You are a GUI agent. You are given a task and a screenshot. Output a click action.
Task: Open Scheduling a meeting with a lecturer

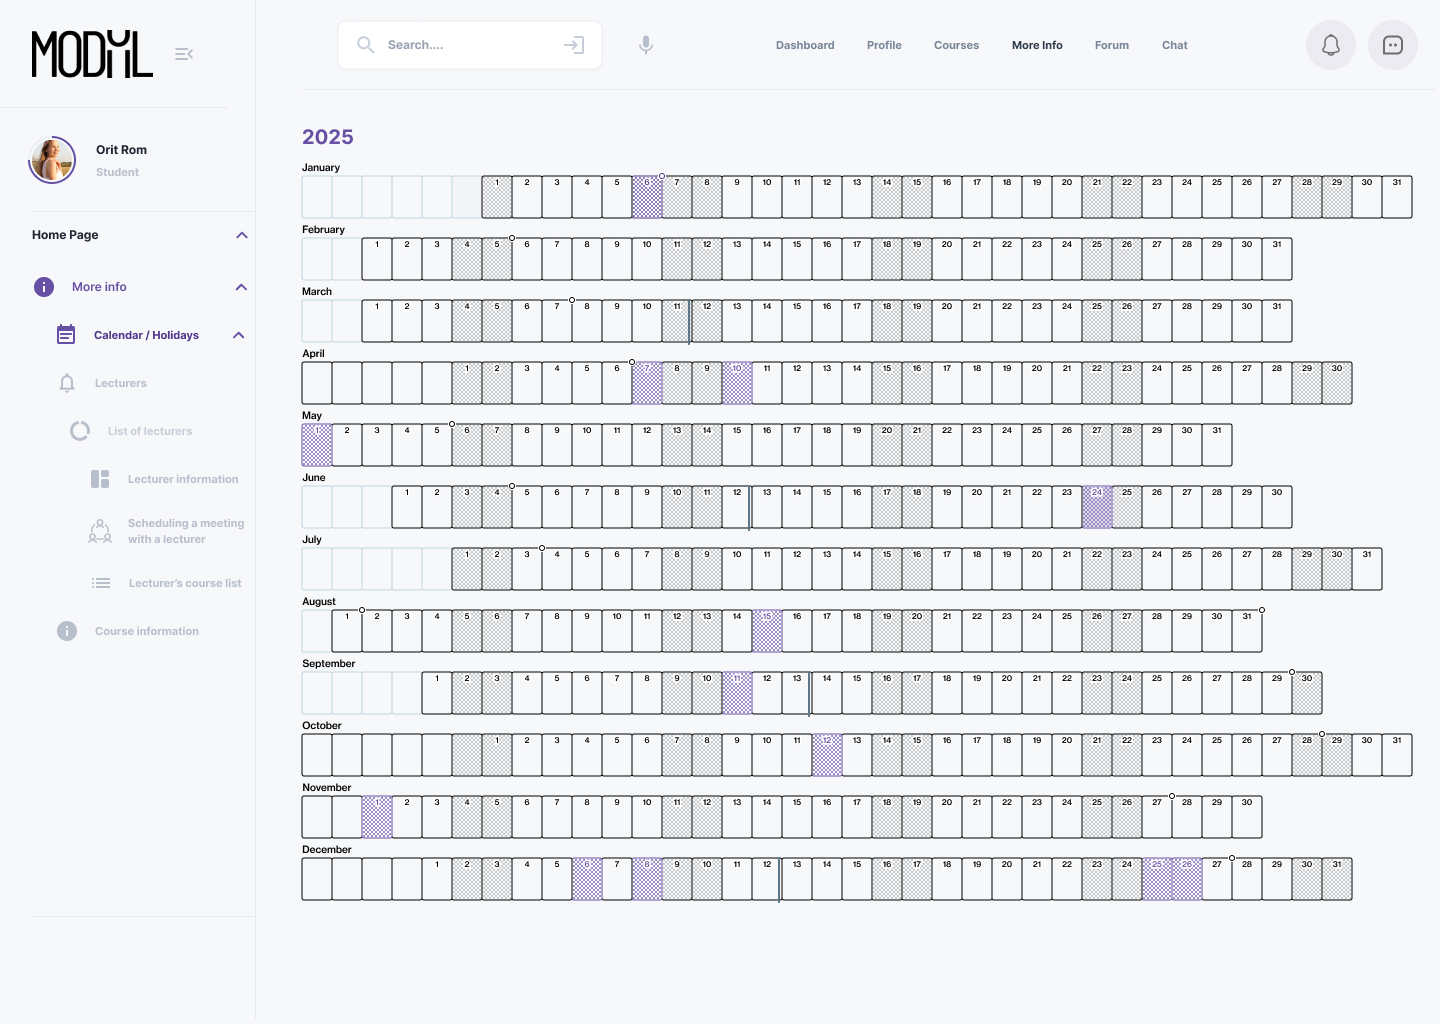[185, 531]
